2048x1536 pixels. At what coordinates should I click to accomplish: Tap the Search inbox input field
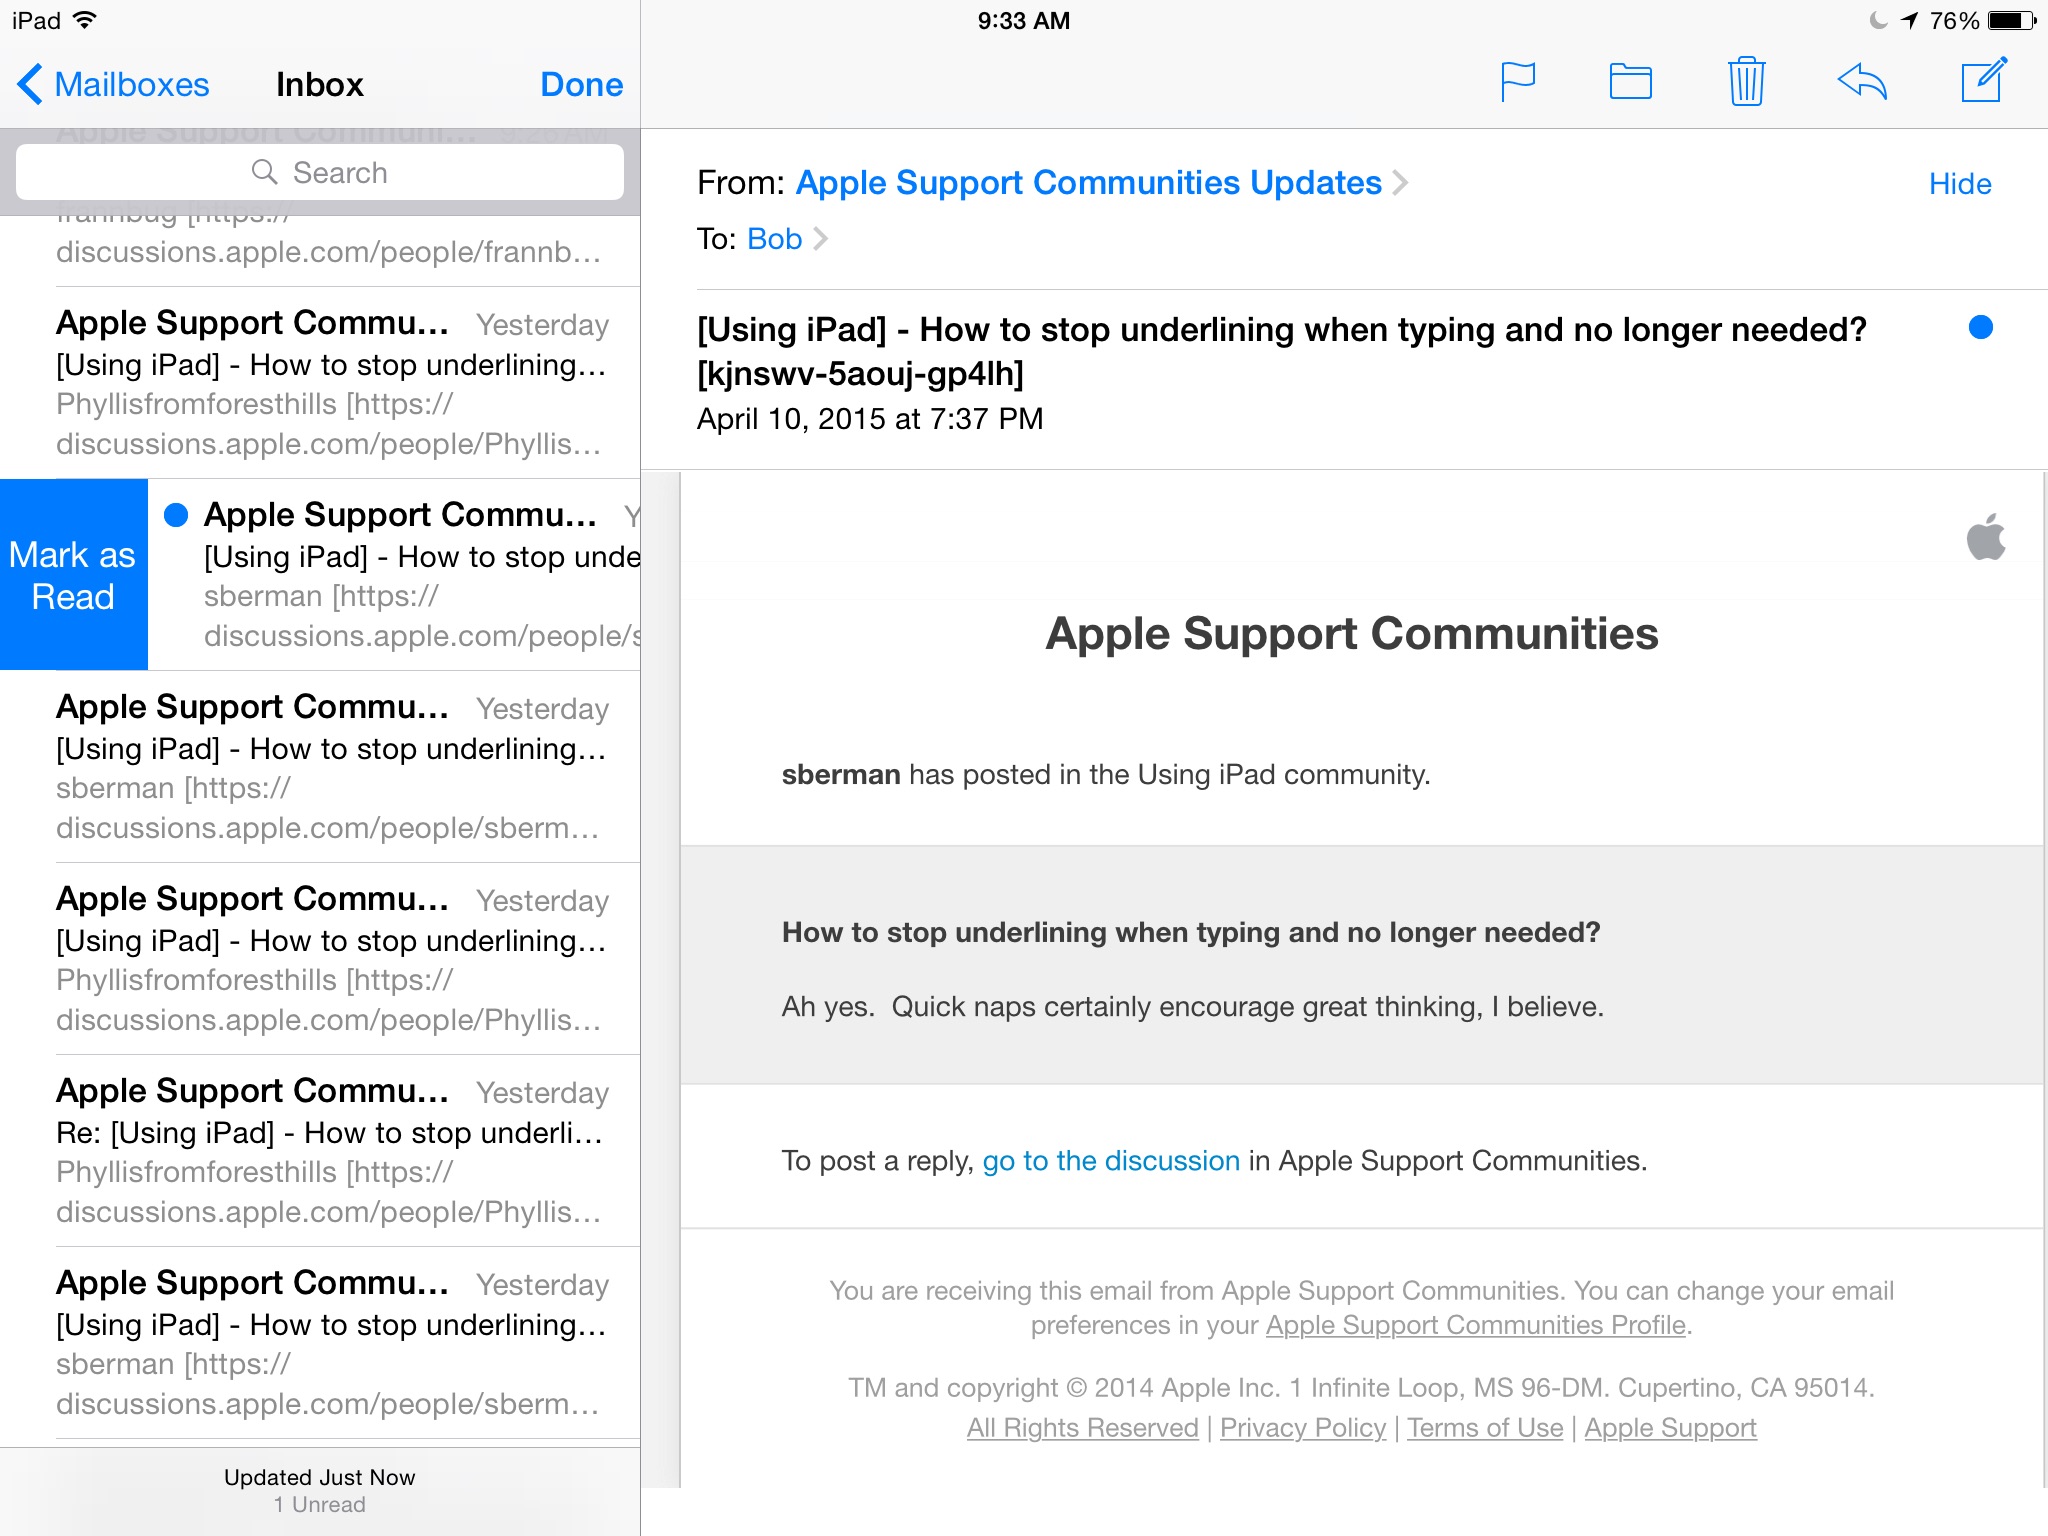[x=319, y=173]
